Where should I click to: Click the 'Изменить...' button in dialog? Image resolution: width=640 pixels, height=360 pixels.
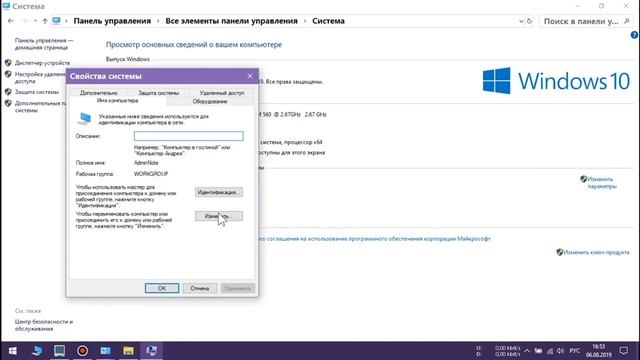point(219,216)
